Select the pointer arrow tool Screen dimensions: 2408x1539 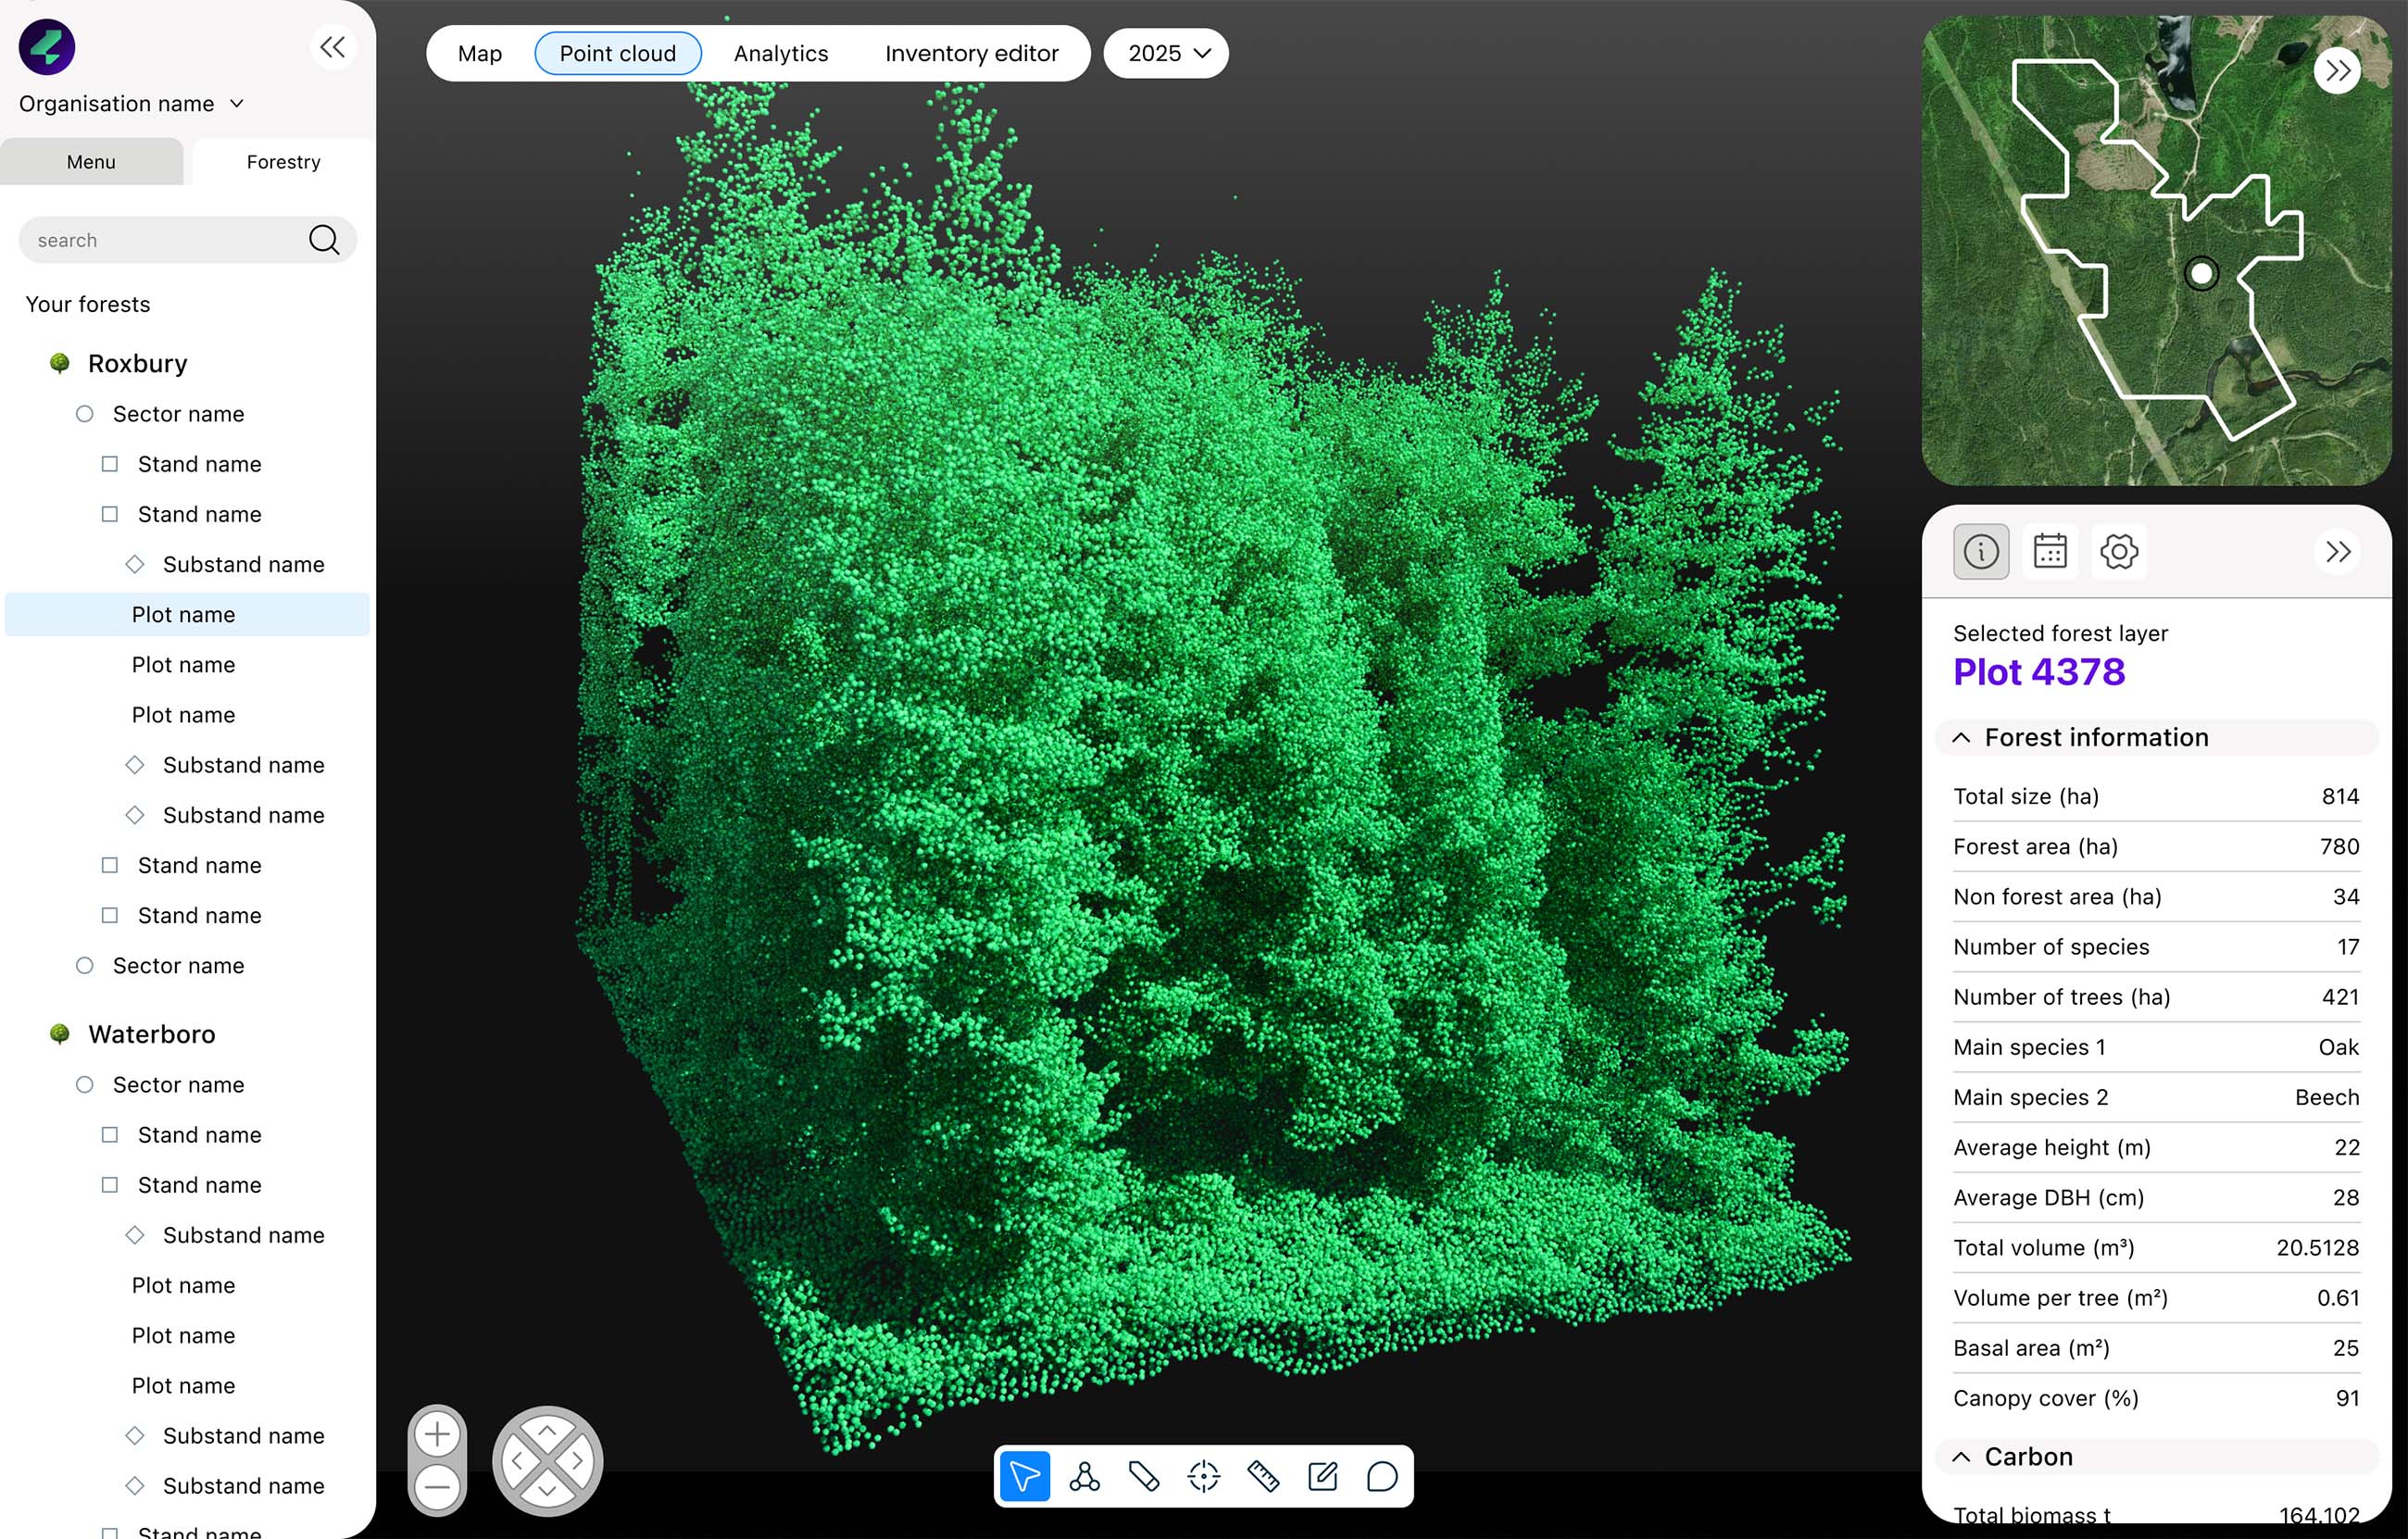point(1024,1476)
